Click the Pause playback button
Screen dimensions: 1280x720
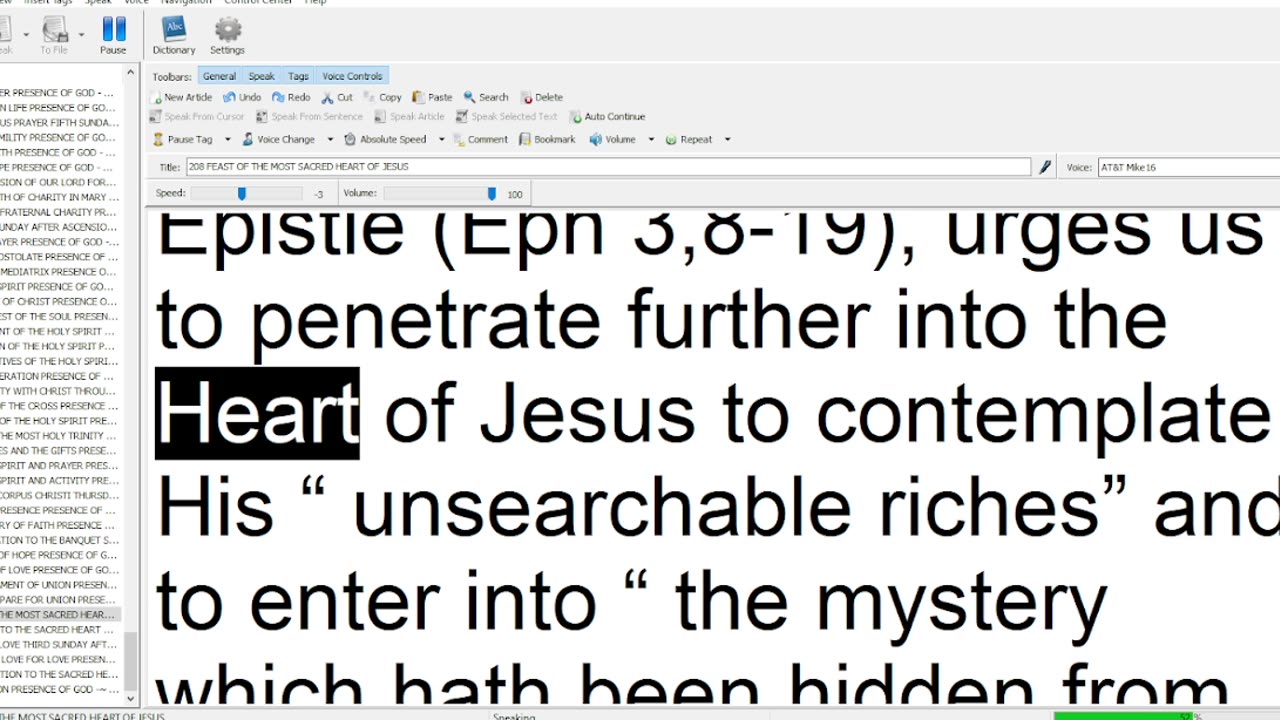coord(114,36)
